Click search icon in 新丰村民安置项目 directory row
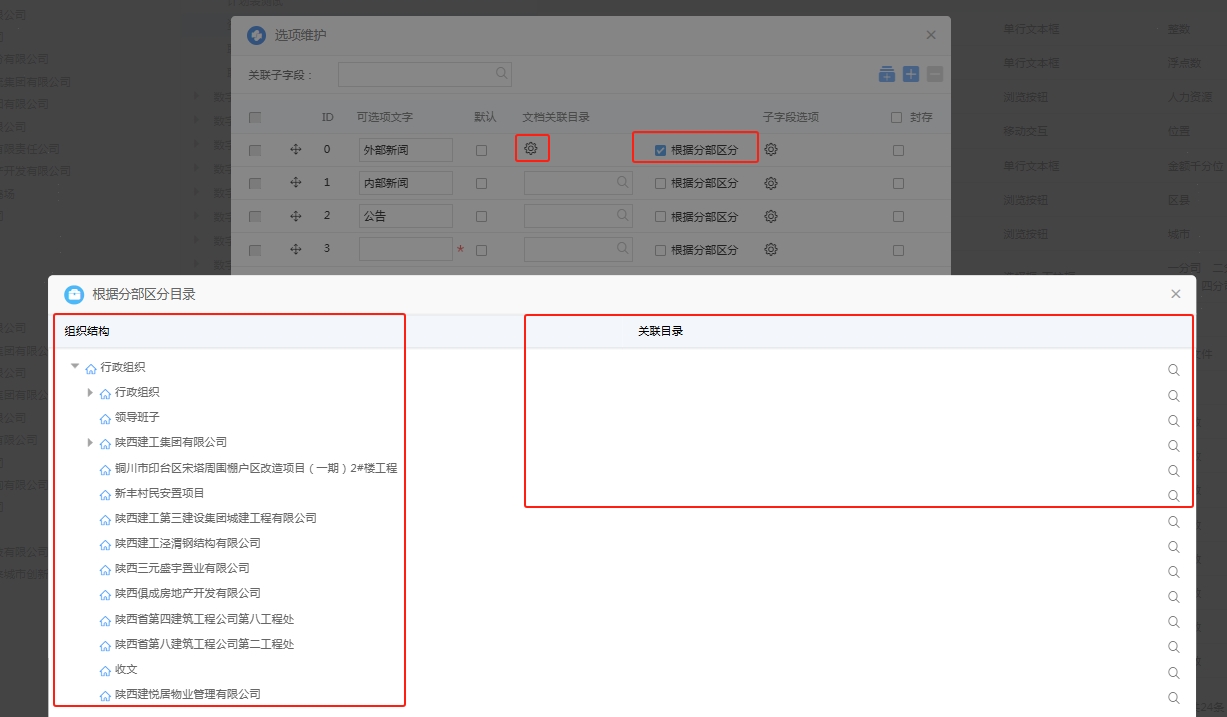This screenshot has height=717, width=1227. (x=1174, y=496)
